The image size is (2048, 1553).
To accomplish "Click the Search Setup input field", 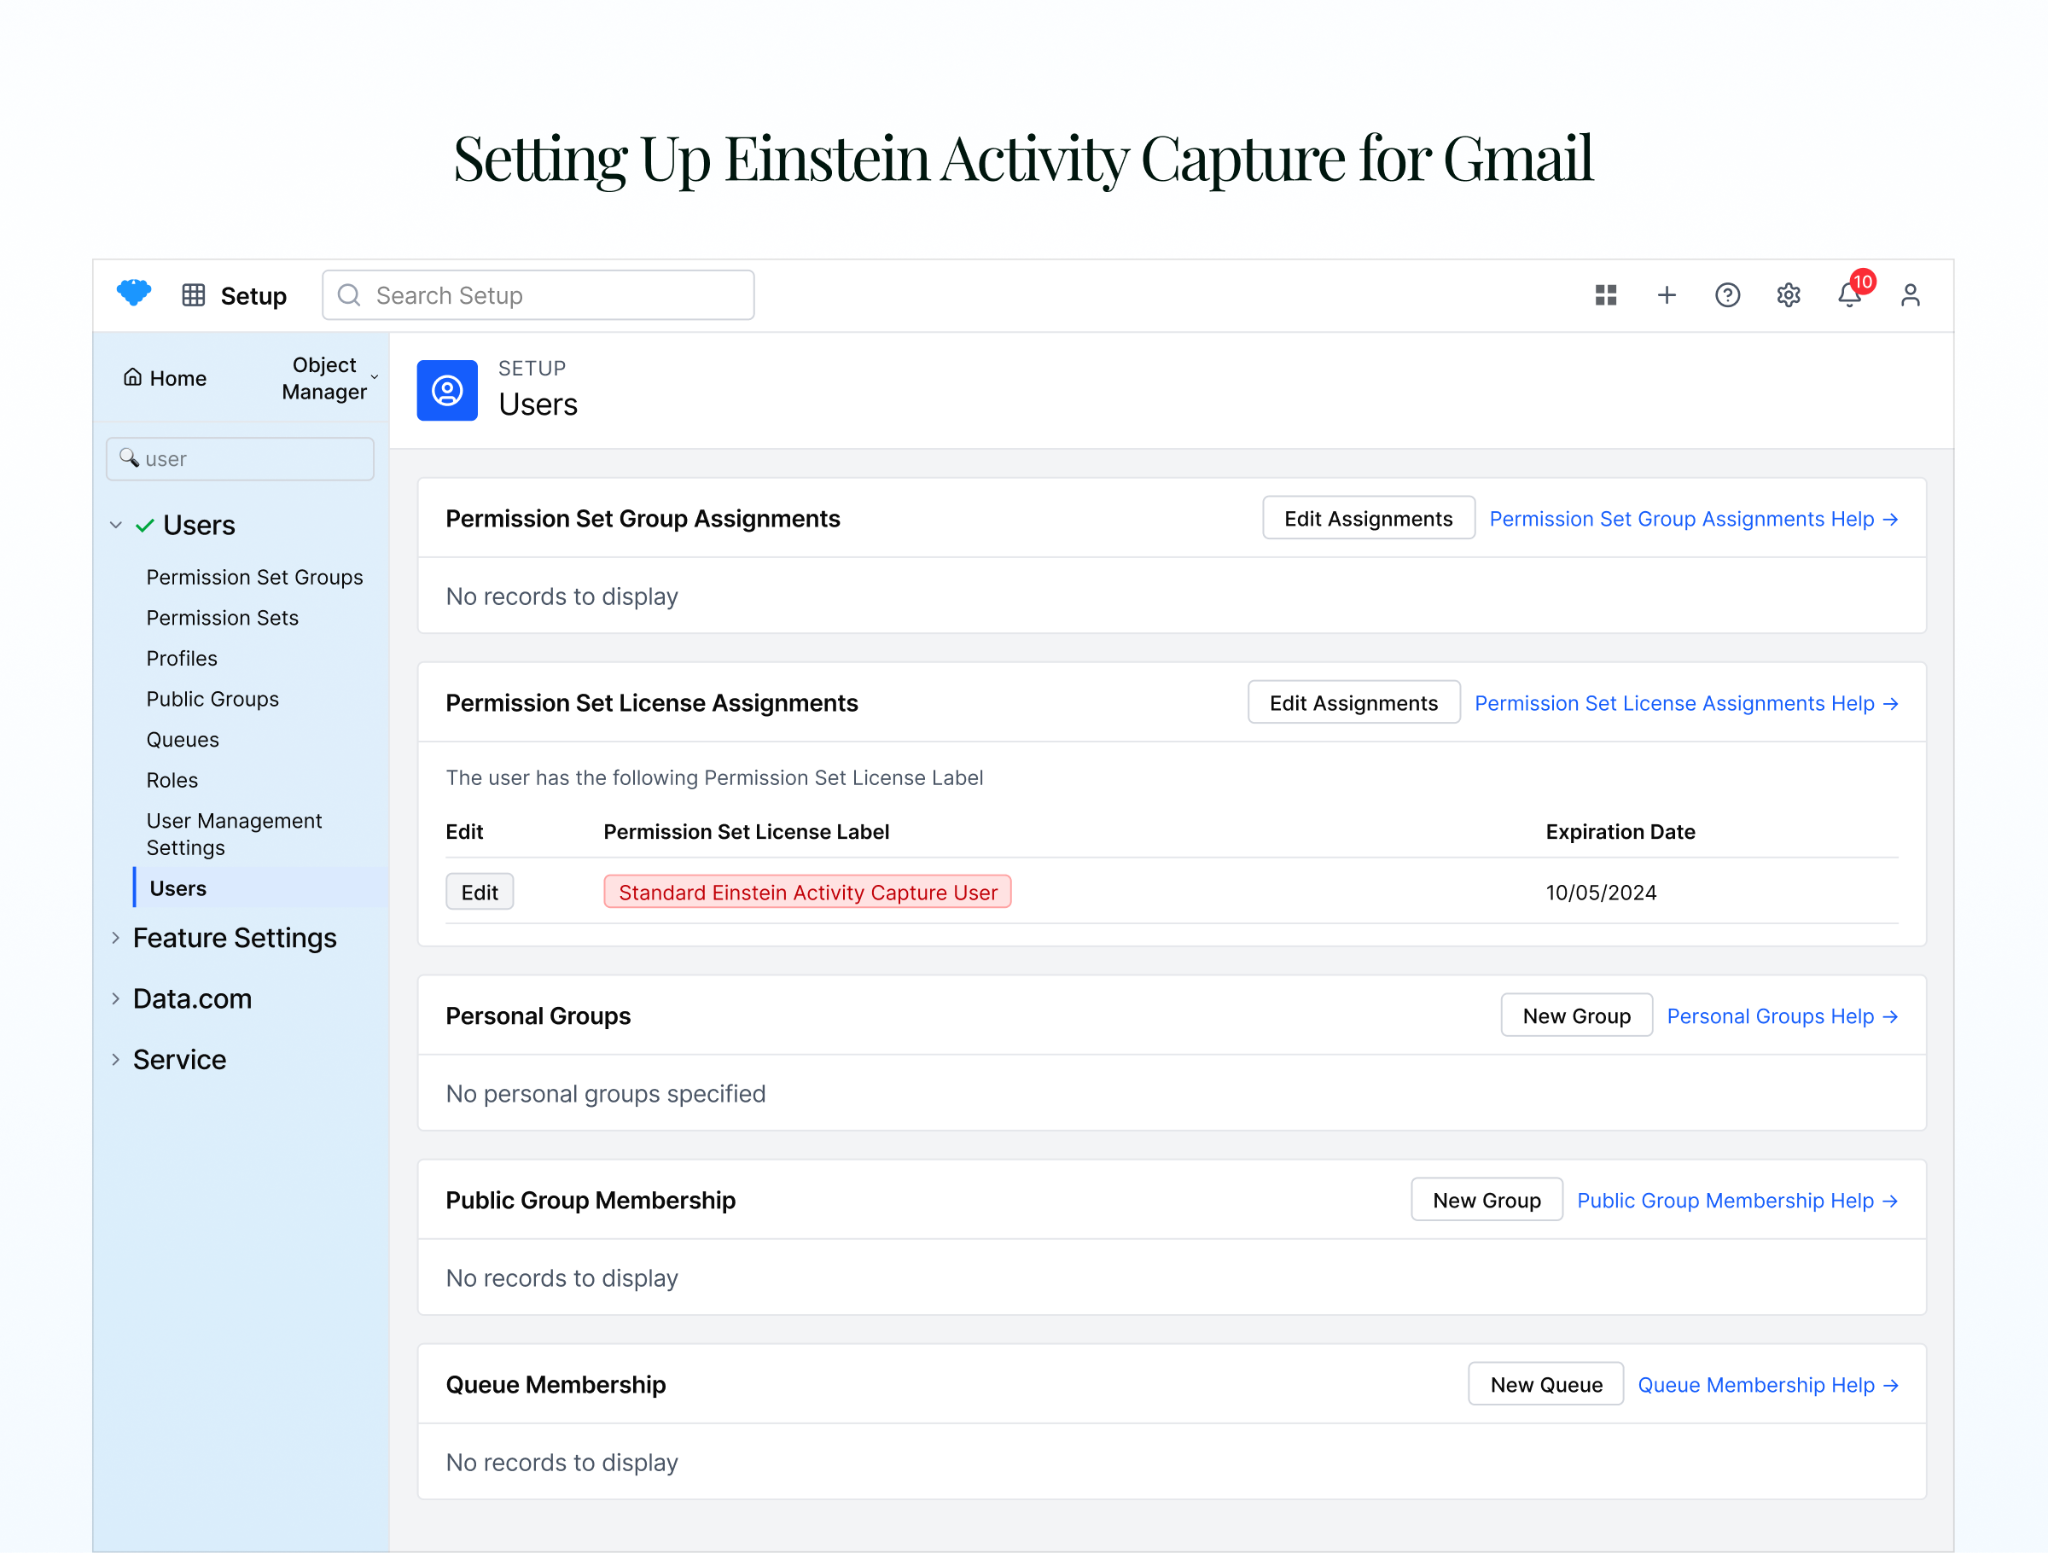I will pos(538,295).
